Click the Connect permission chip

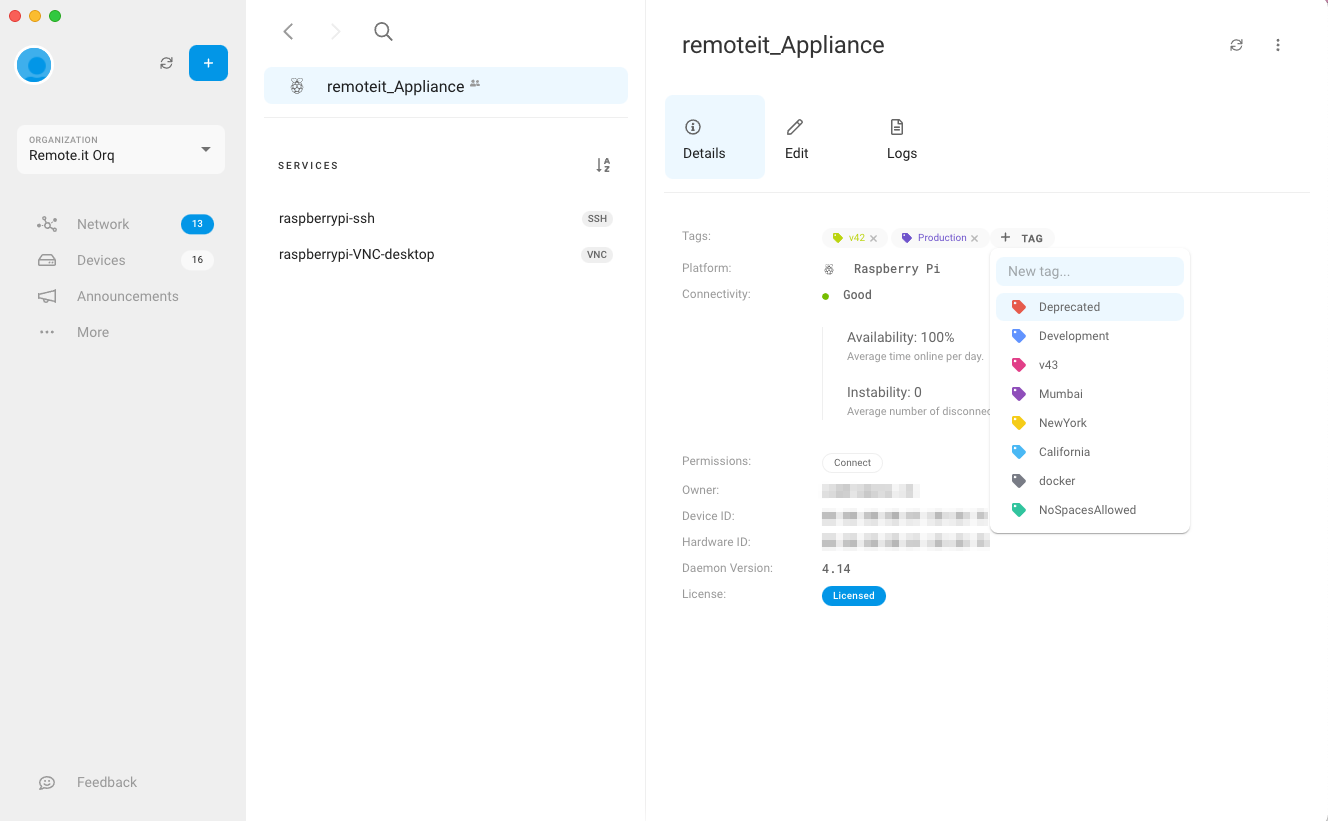click(852, 463)
